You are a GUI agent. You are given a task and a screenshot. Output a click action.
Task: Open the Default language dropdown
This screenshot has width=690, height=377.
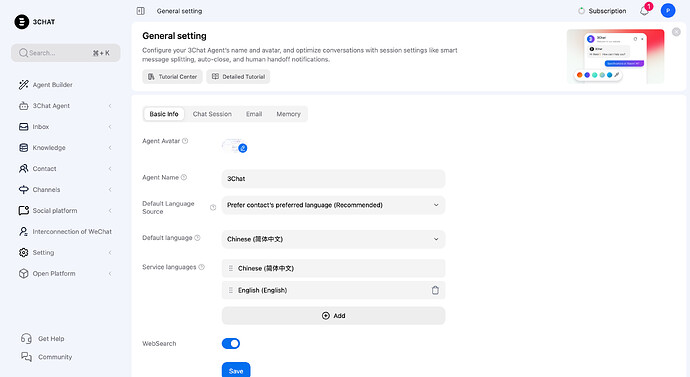pos(334,239)
